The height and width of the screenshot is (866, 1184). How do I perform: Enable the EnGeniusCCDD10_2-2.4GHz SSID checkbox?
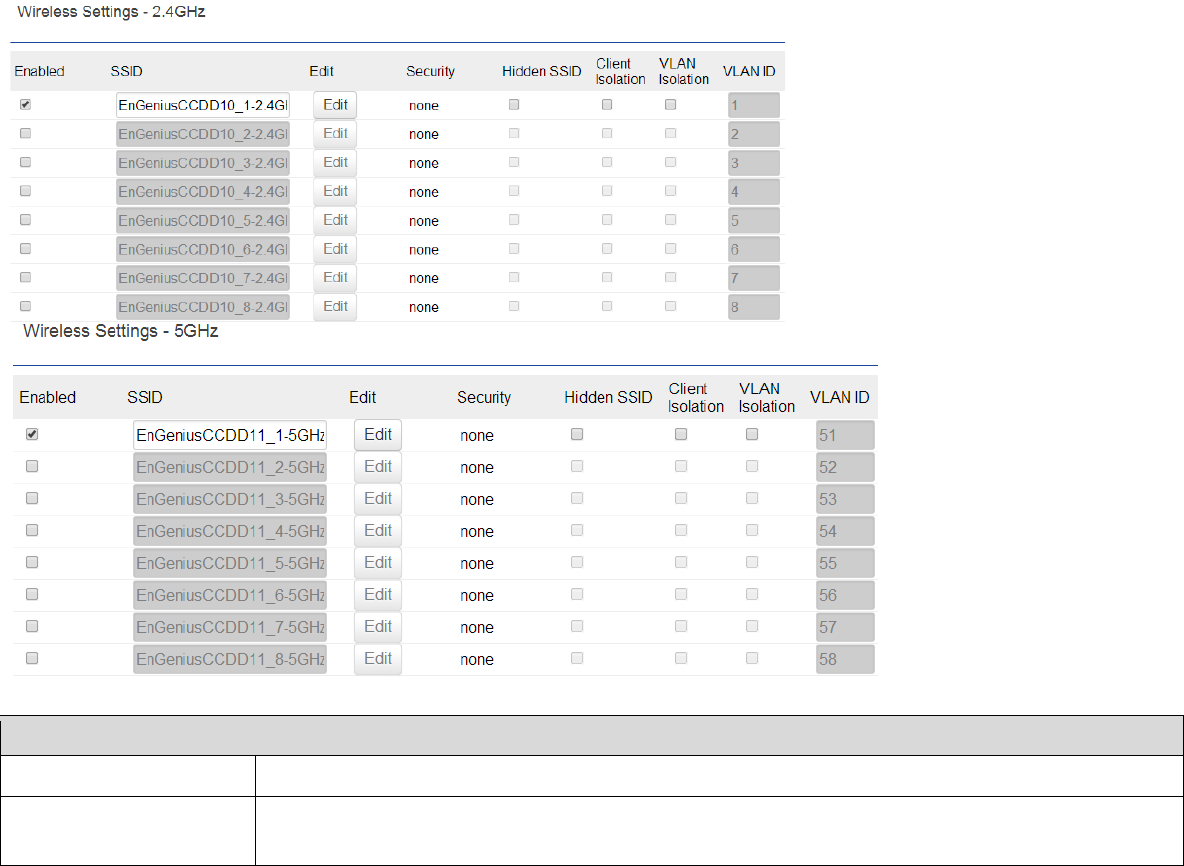[x=26, y=134]
